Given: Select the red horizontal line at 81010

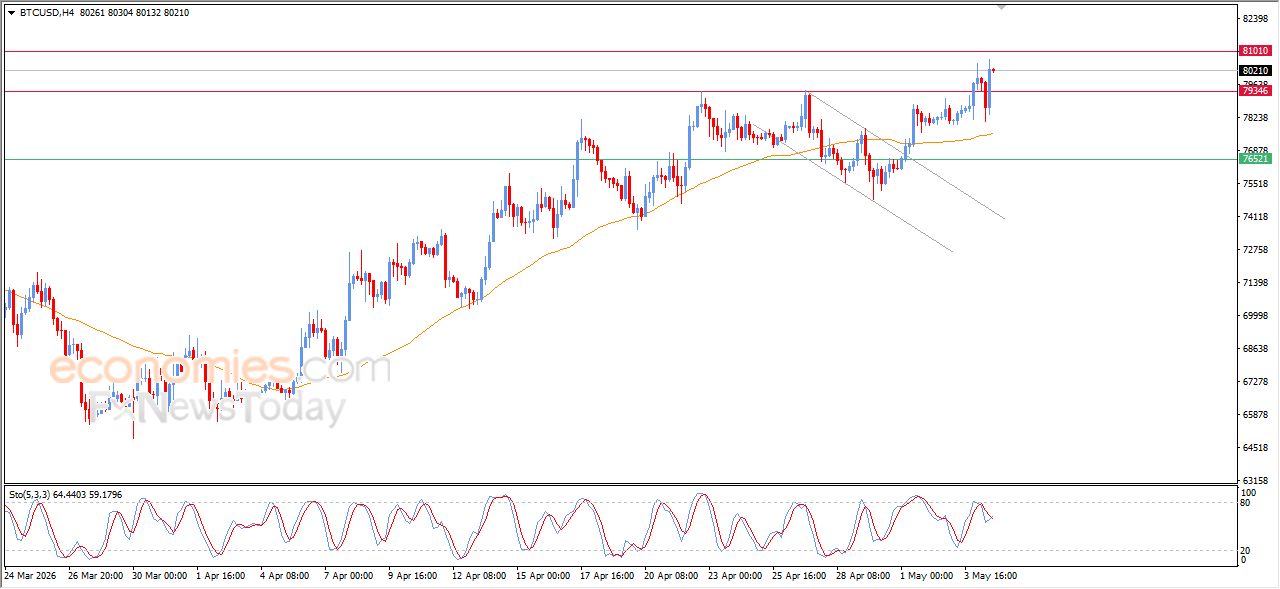Looking at the screenshot, I should pos(620,51).
